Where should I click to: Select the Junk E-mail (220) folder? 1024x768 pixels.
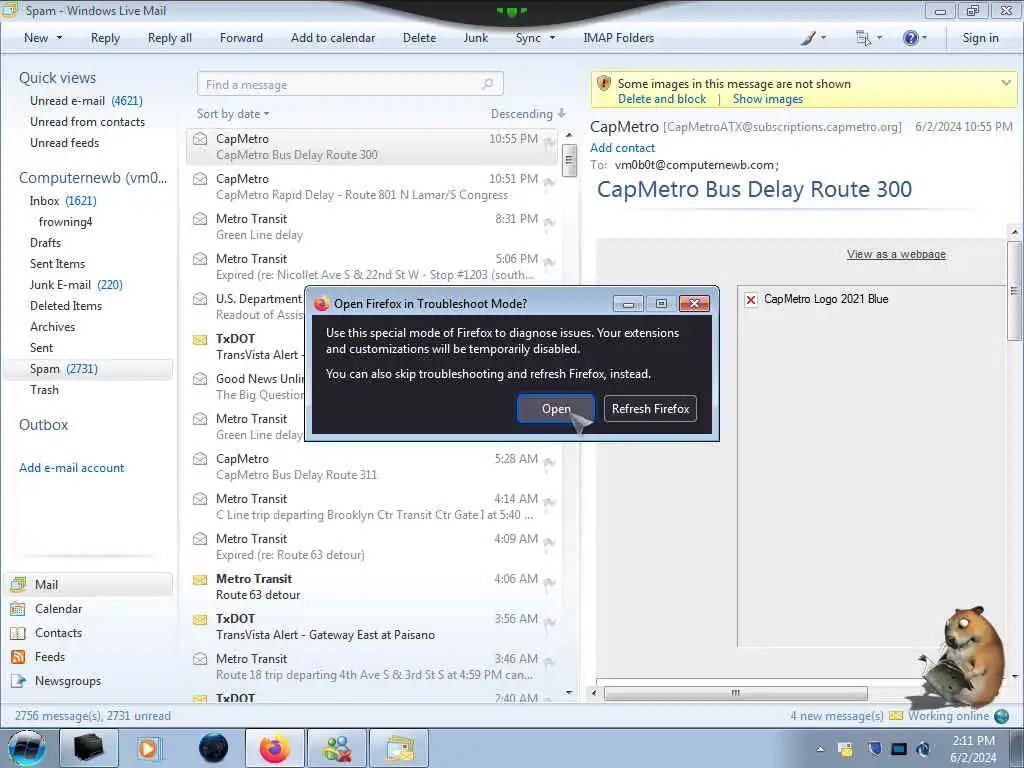(x=76, y=285)
